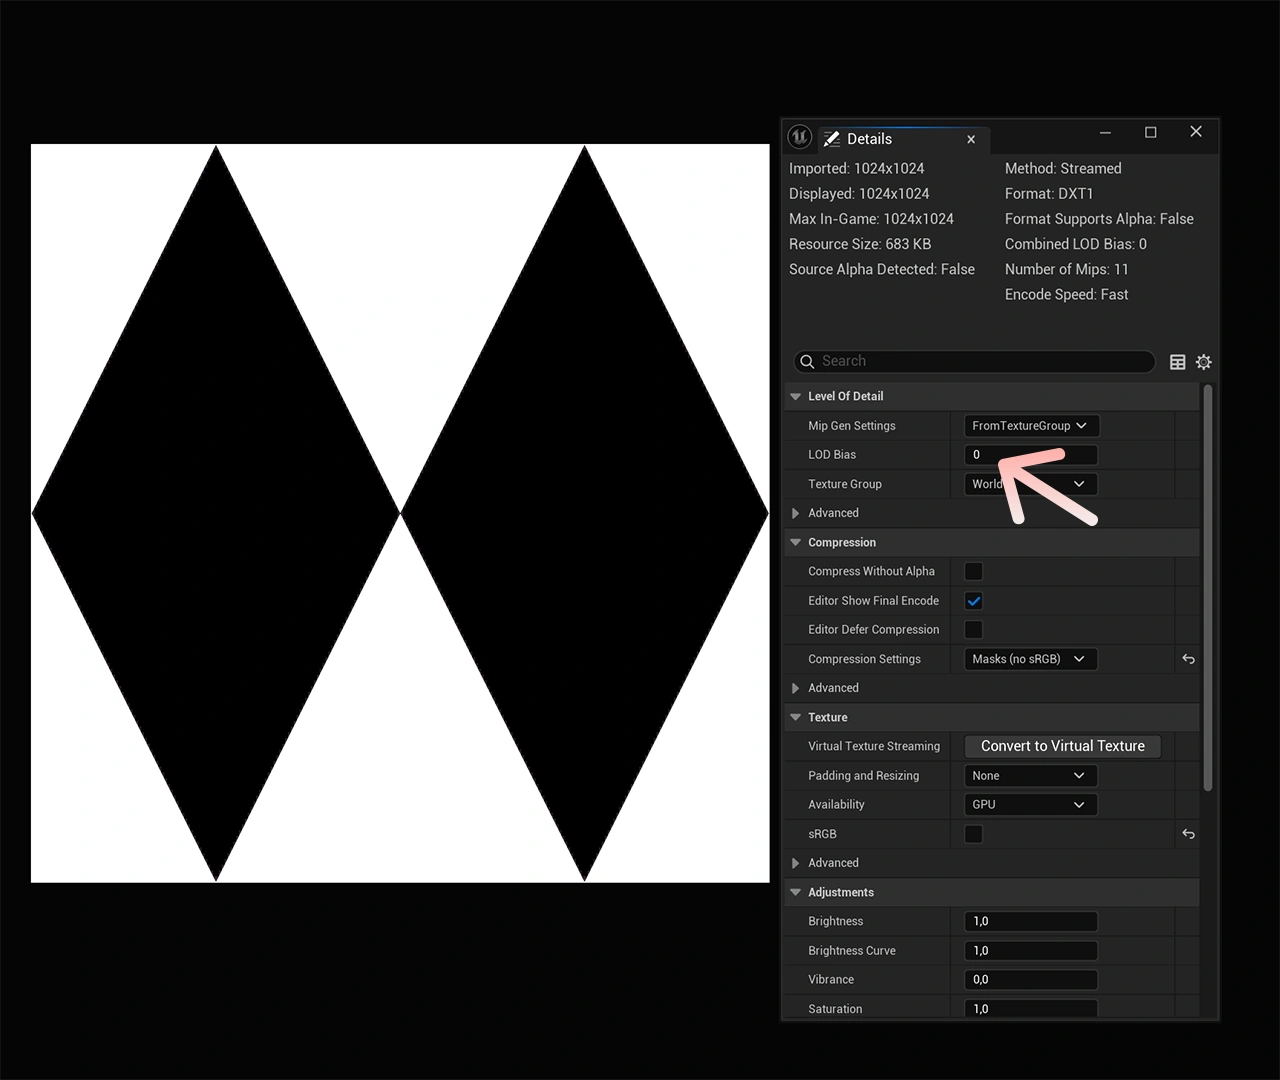
Task: Click the 'Resource Size: 683 KB' text
Action: coord(860,244)
